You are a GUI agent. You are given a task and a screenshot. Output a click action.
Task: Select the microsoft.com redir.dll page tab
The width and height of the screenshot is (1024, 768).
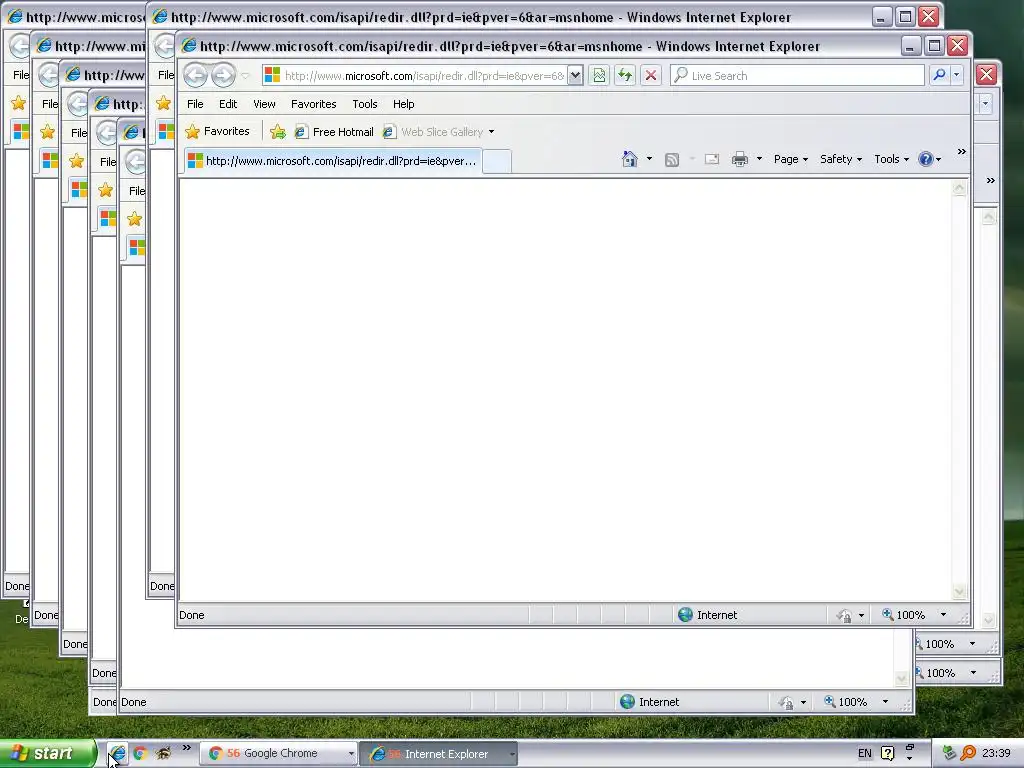pyautogui.click(x=333, y=161)
